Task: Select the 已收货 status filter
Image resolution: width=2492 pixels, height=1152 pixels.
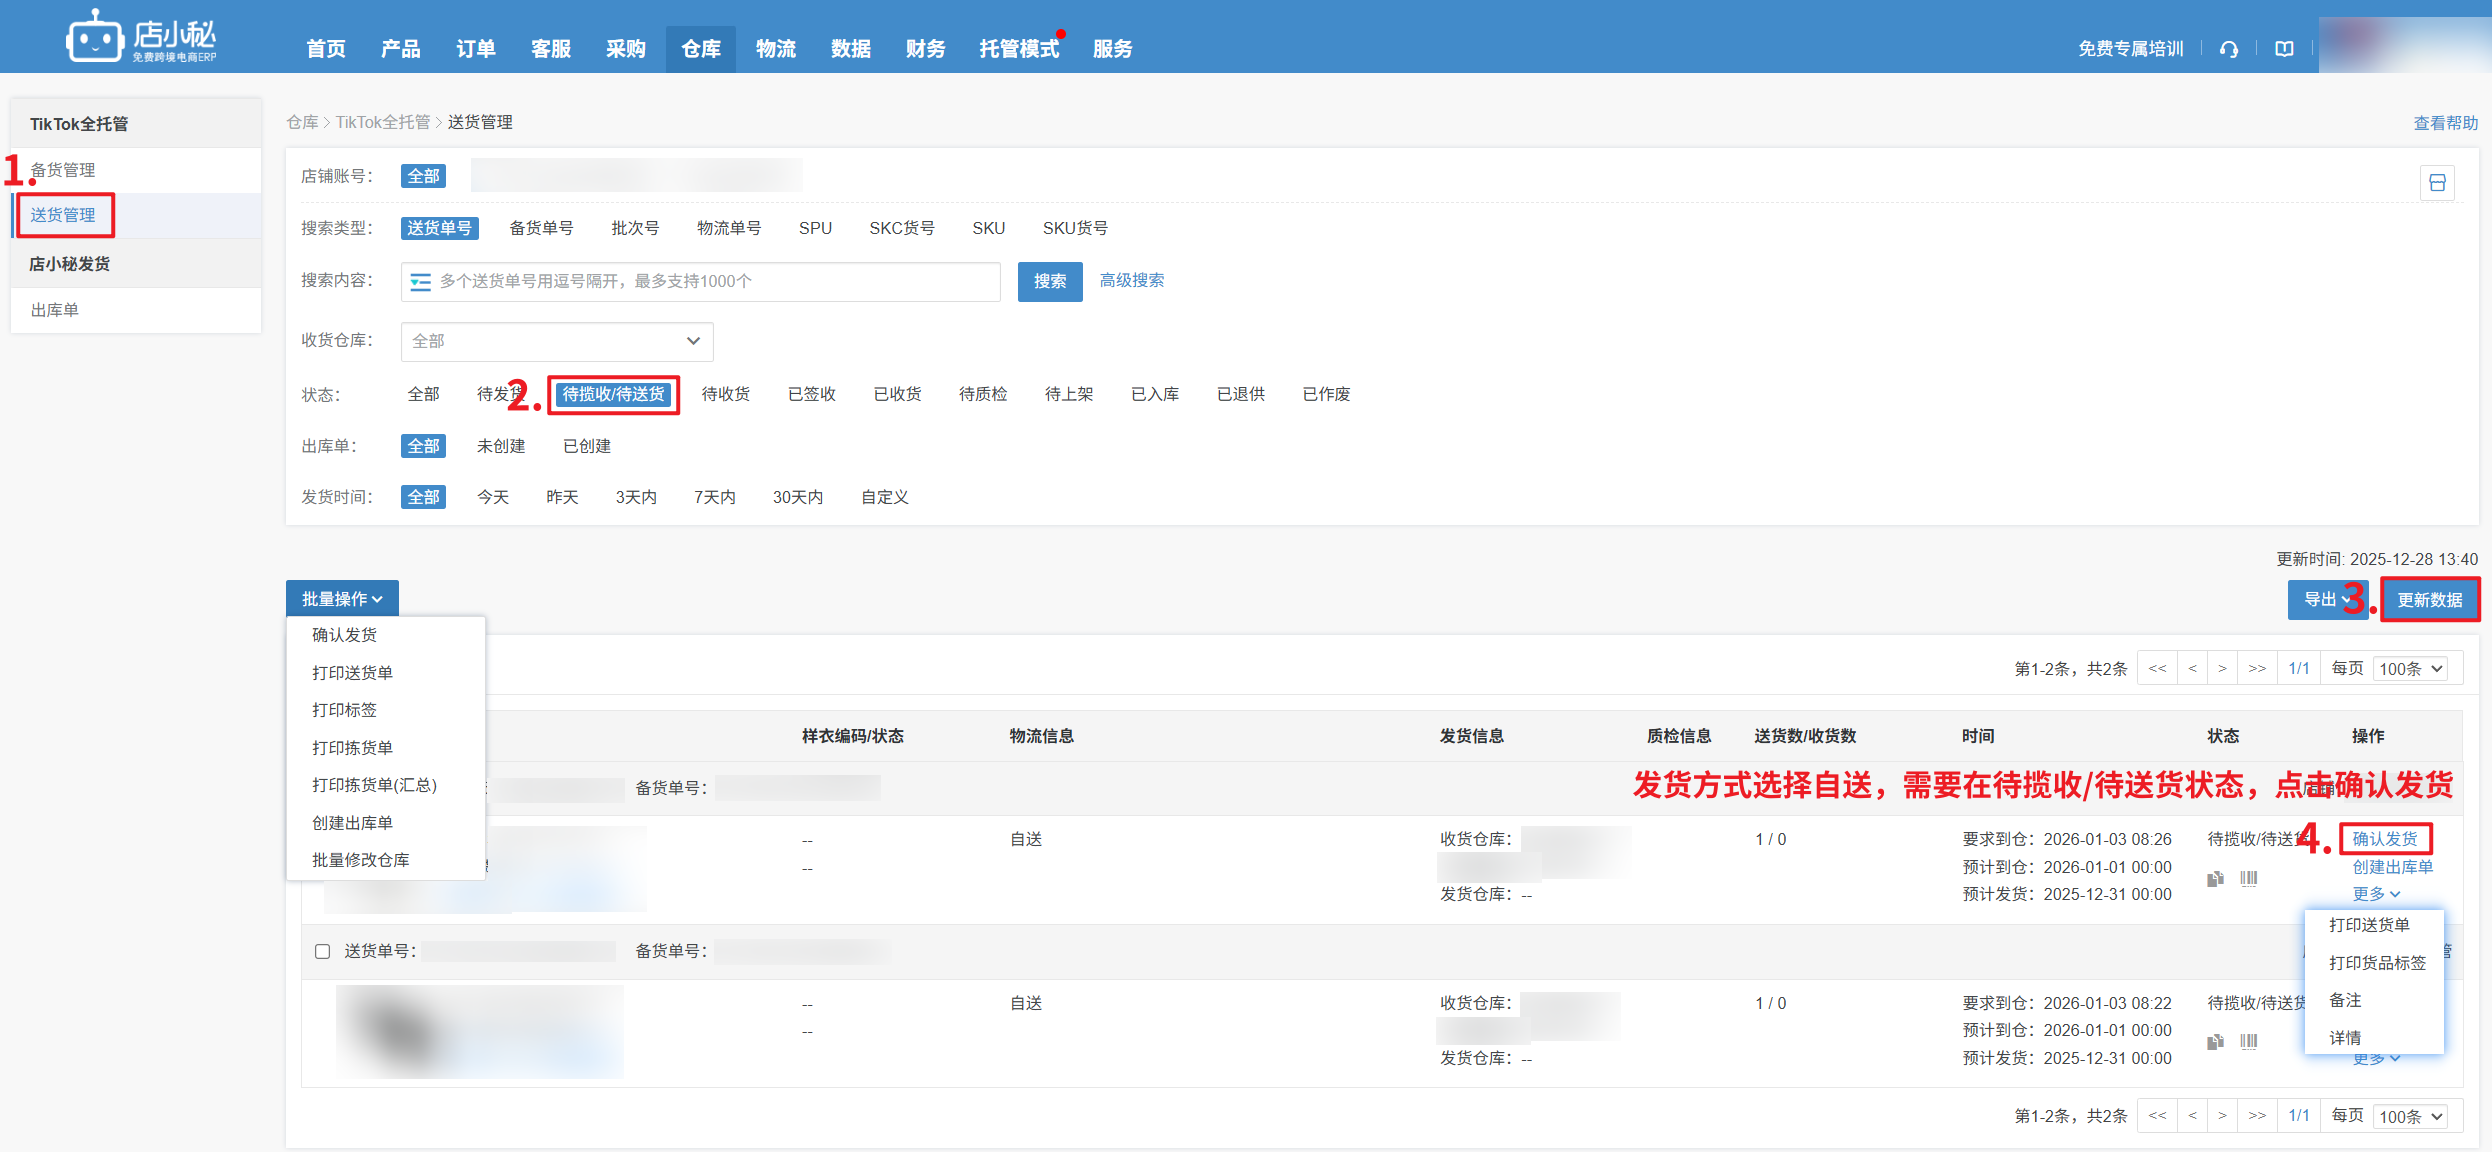Action: pos(896,393)
